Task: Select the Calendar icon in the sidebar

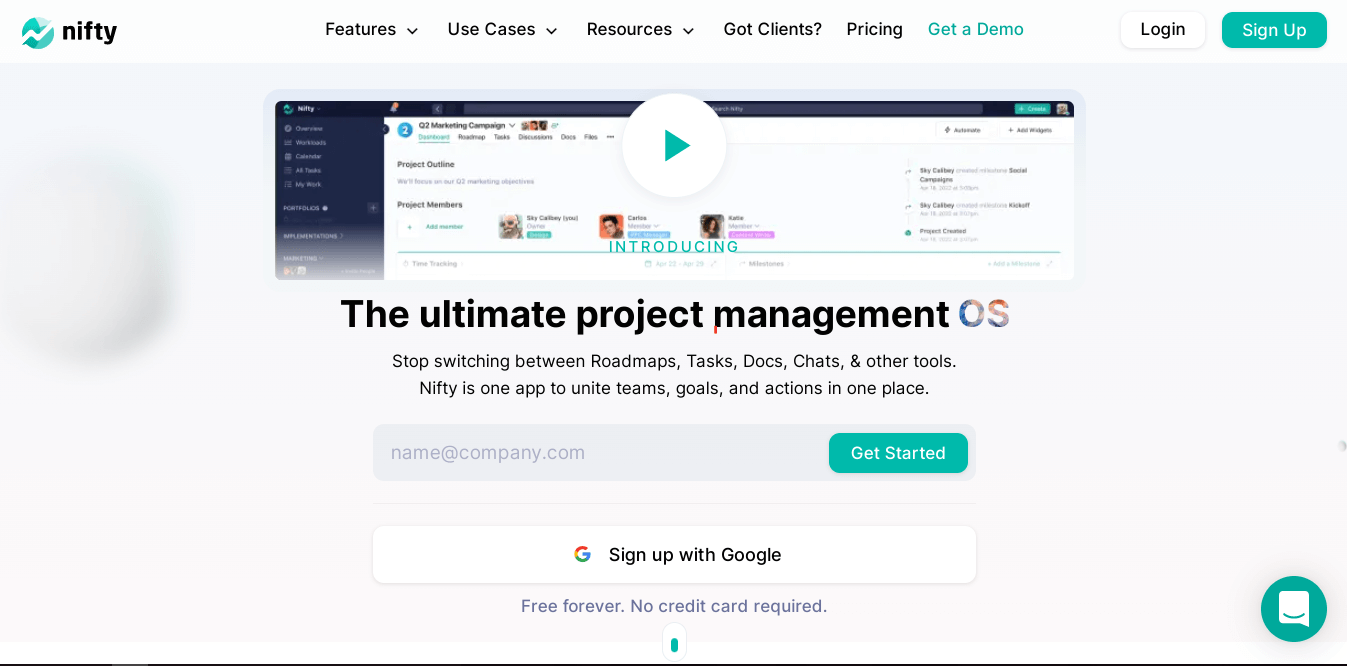Action: (x=288, y=157)
